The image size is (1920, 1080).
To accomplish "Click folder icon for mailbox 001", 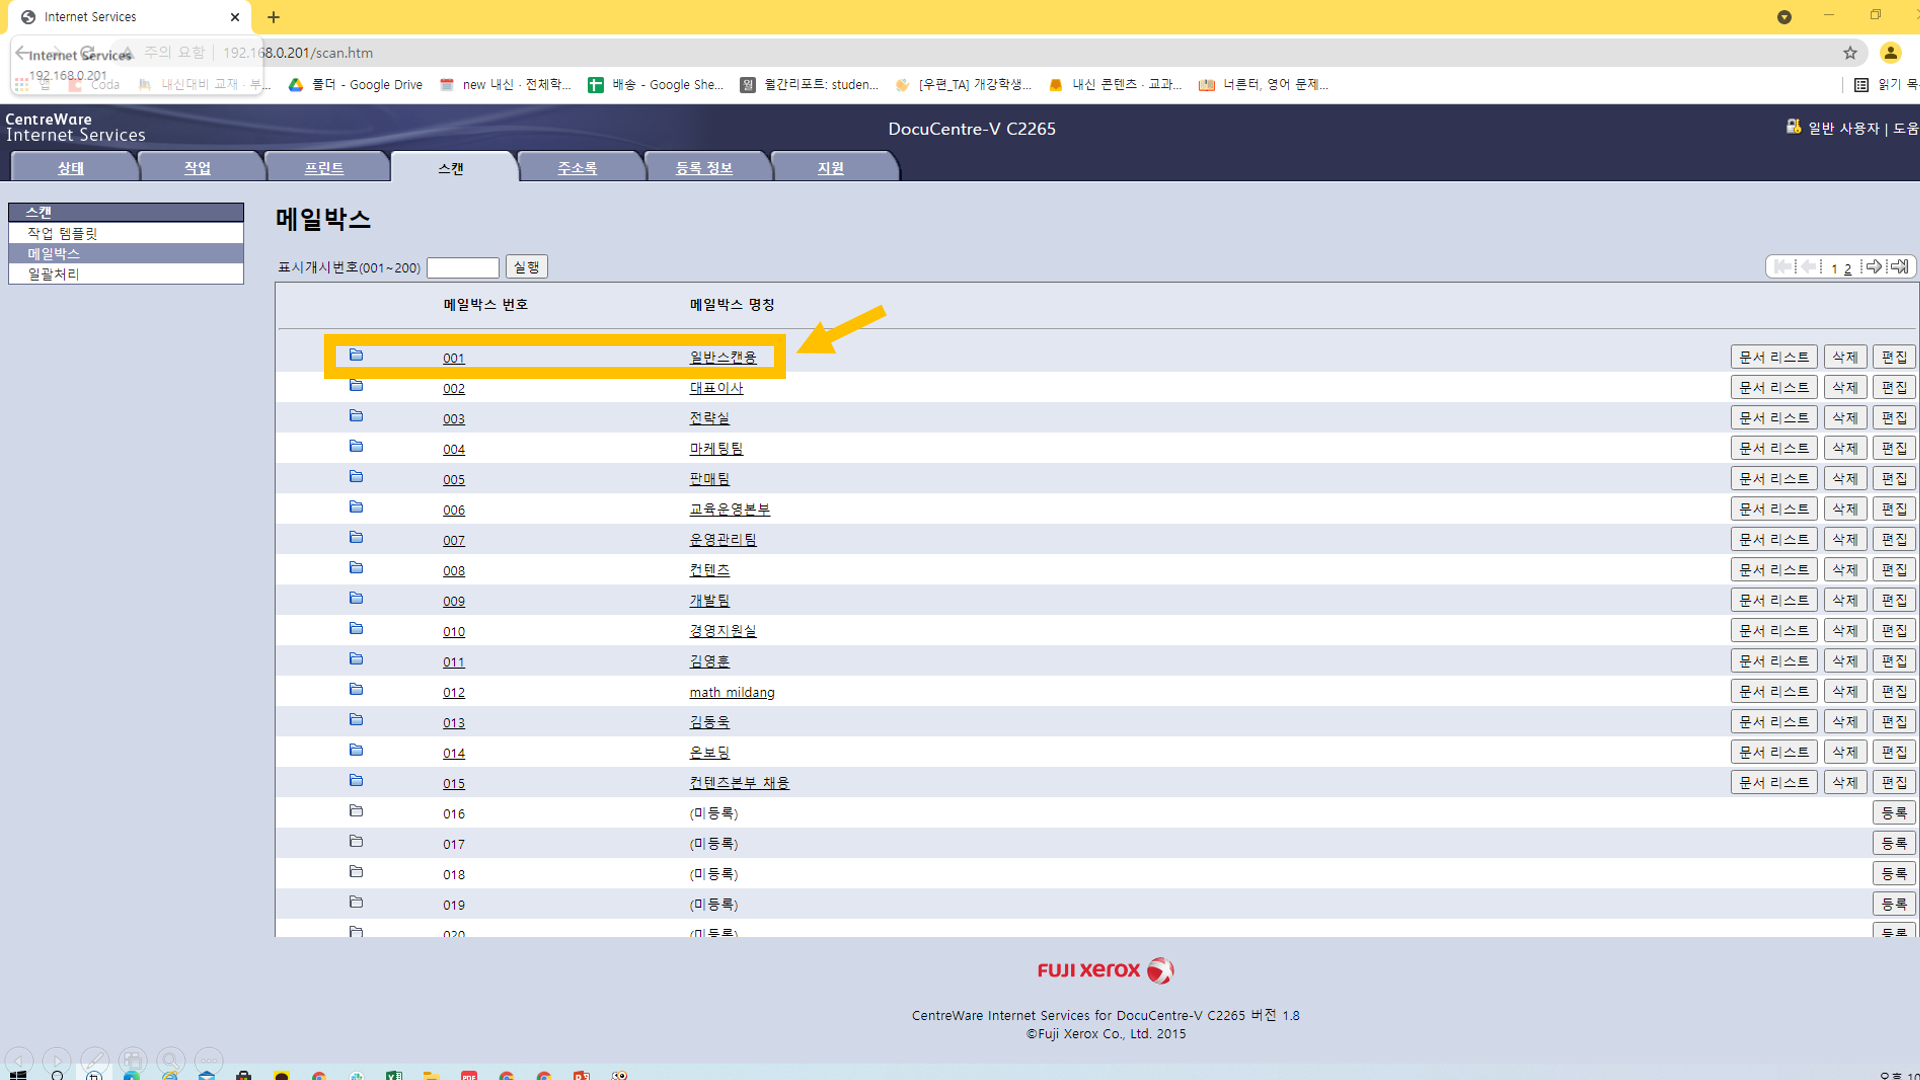I will (356, 355).
